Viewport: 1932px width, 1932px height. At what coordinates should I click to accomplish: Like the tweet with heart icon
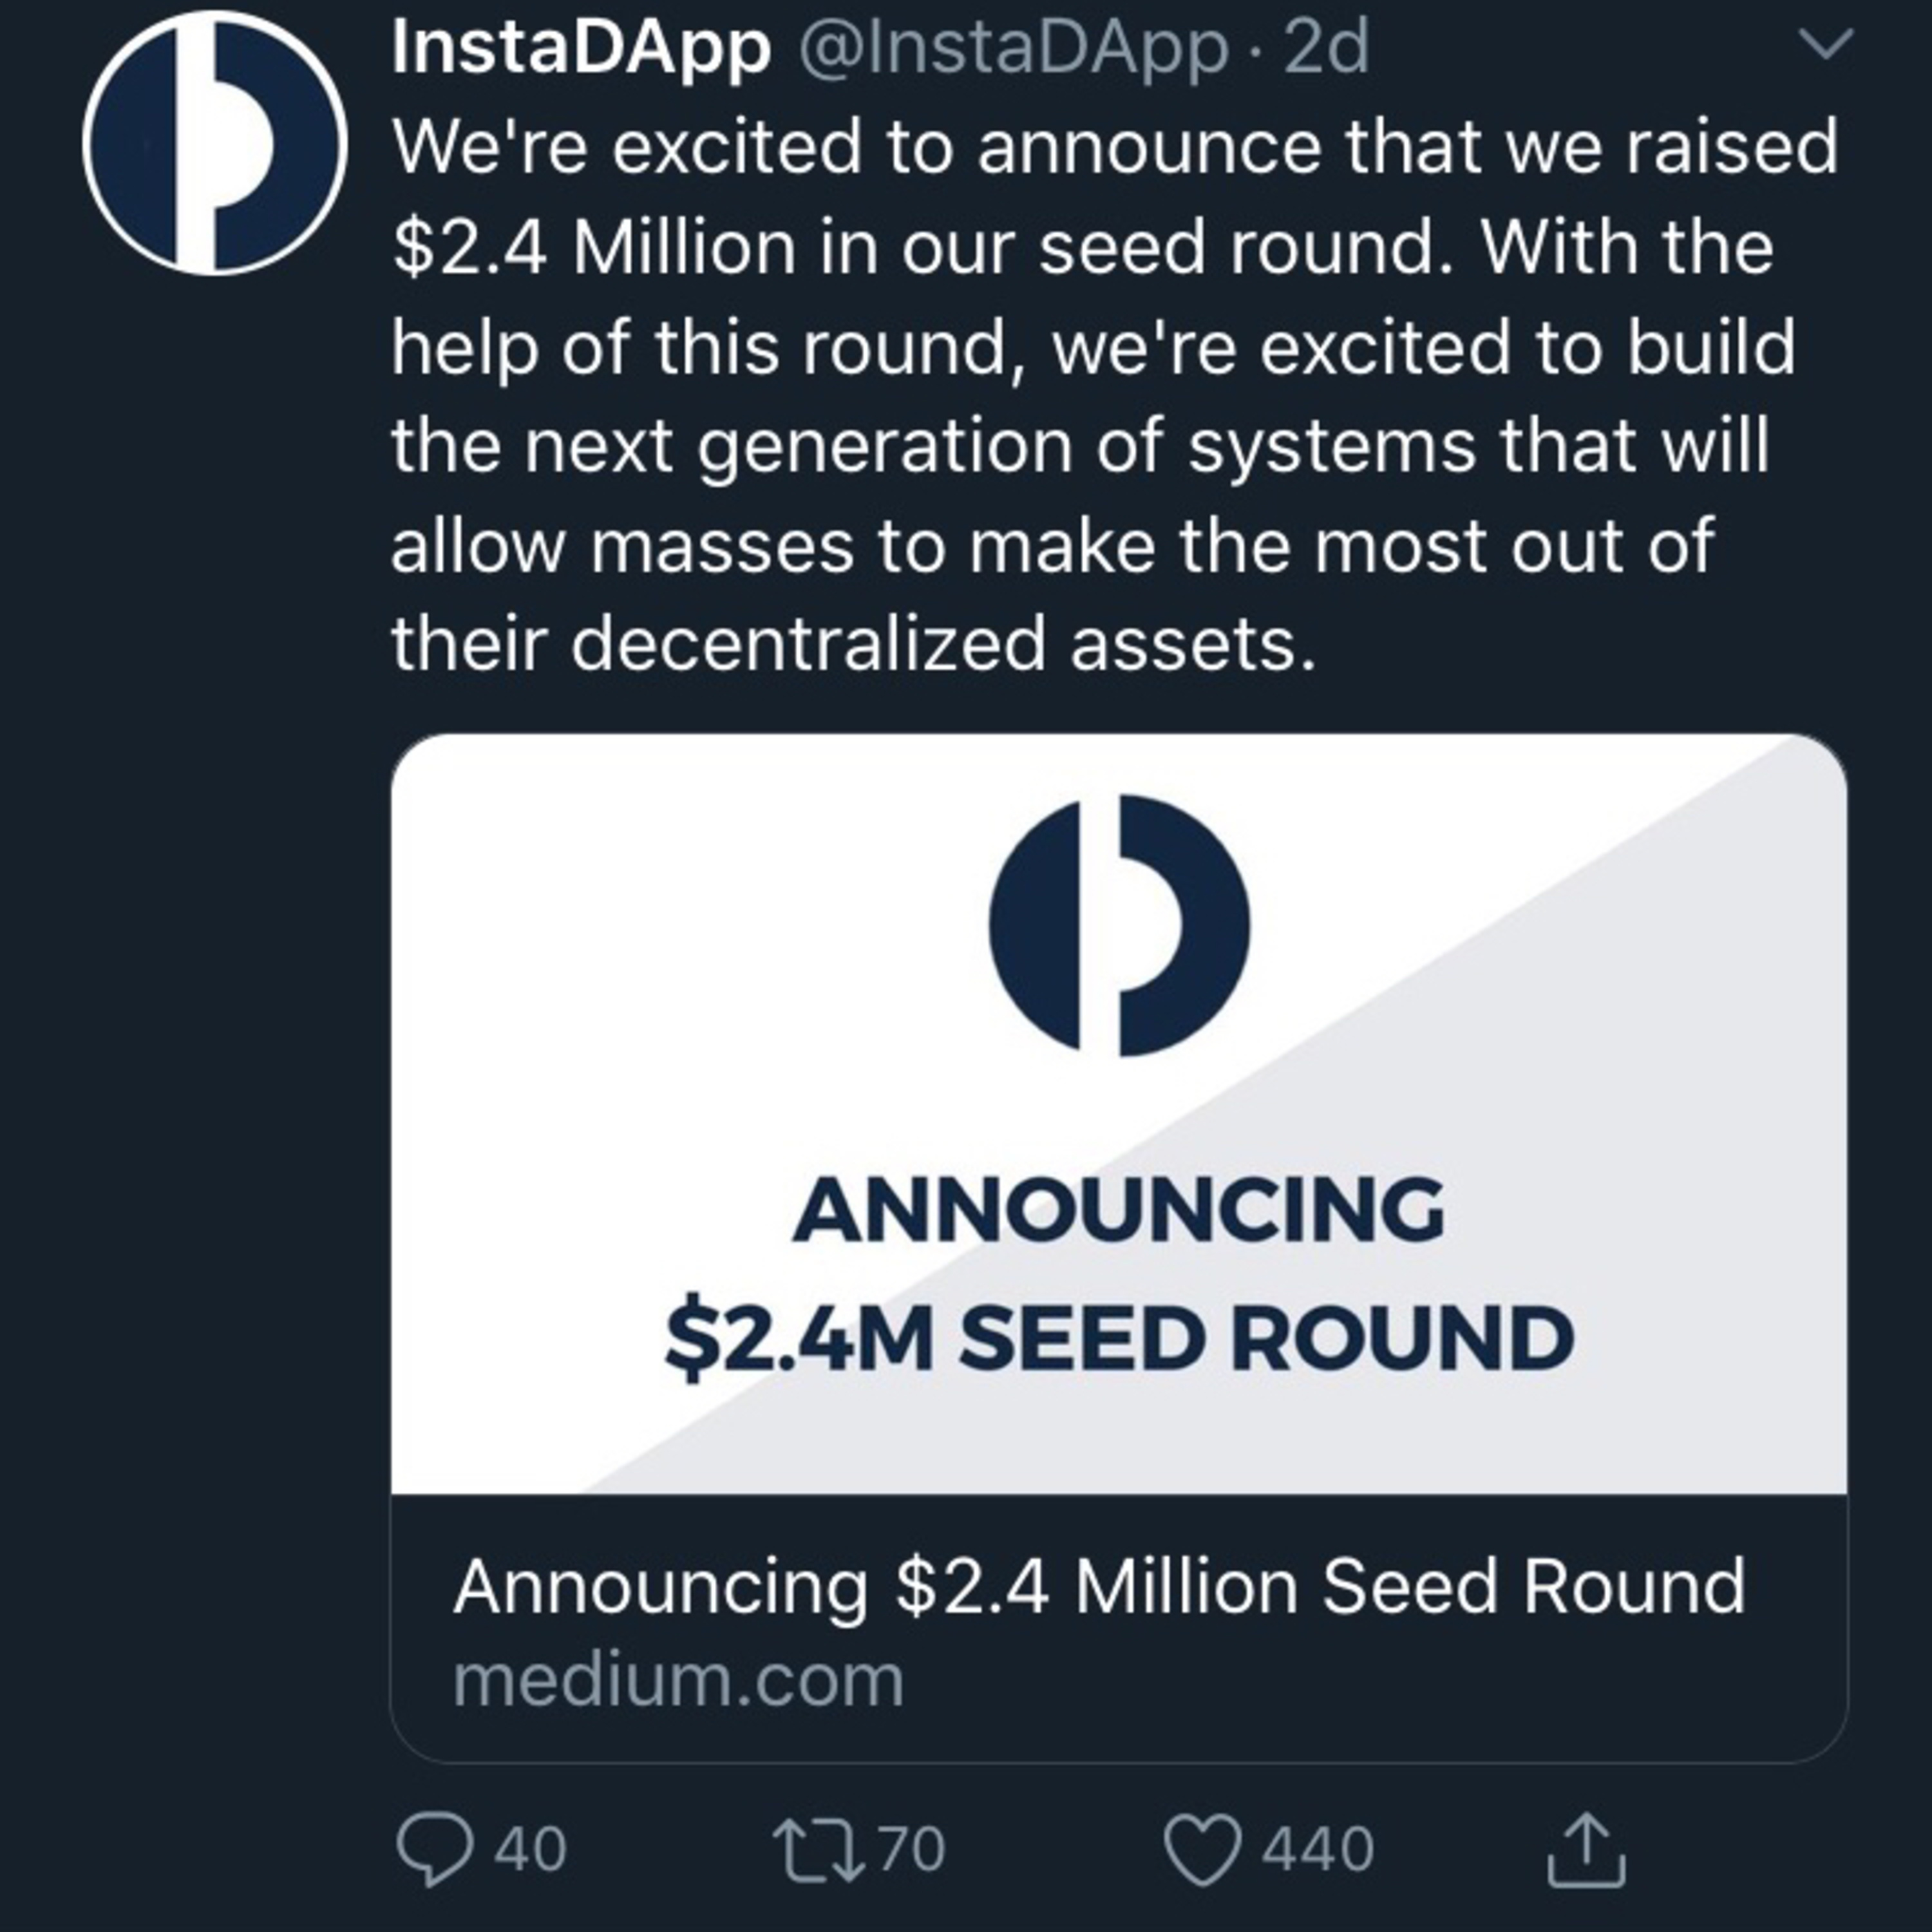tap(1202, 1849)
